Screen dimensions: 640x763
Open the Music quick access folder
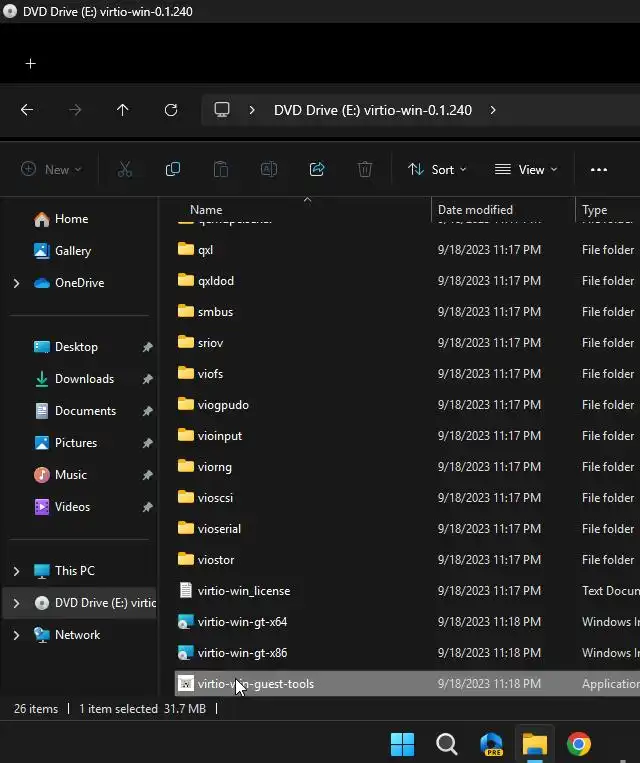[x=60, y=475]
